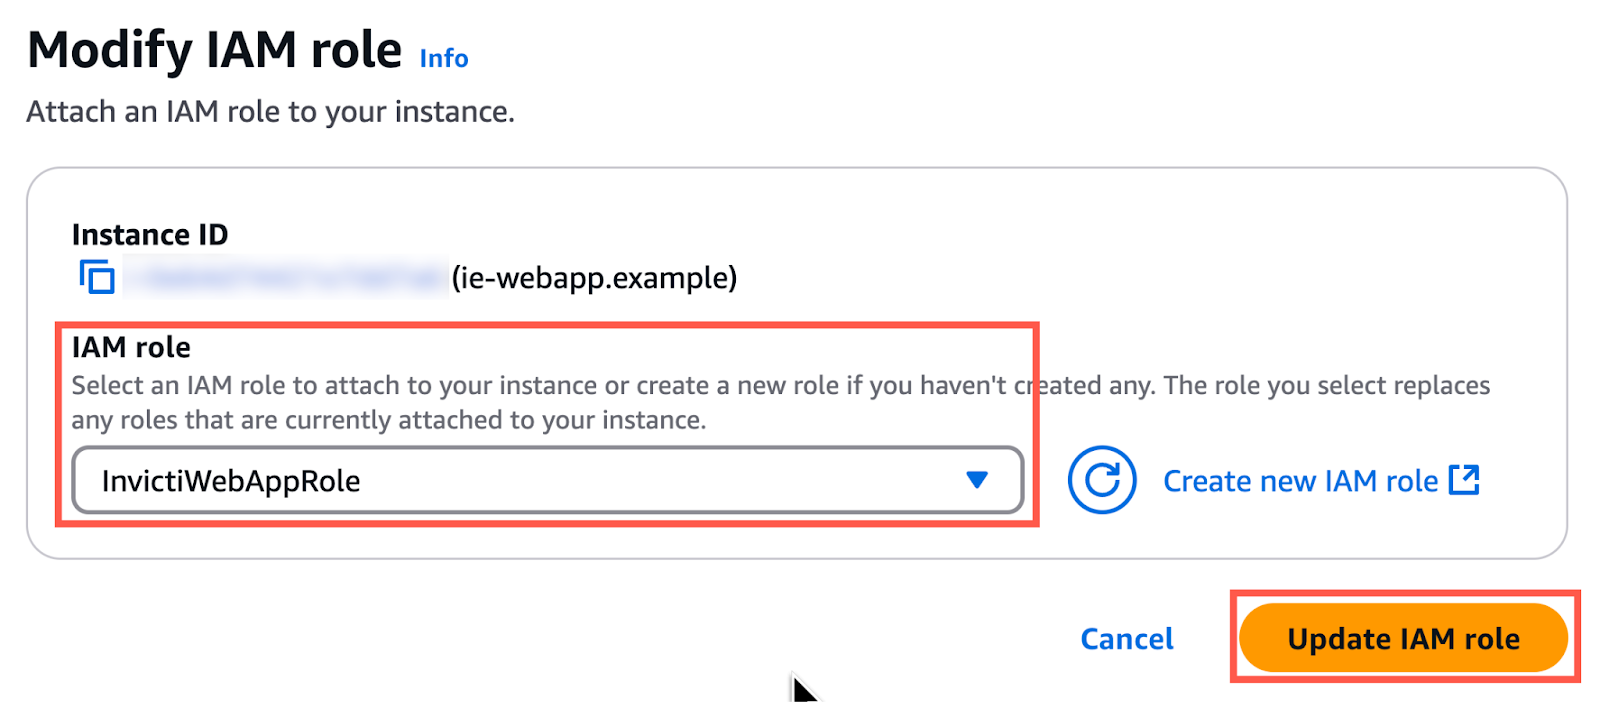Click the "any roles that are currently attached" text line
Viewport: 1600px width, 702px height.
pos(388,420)
